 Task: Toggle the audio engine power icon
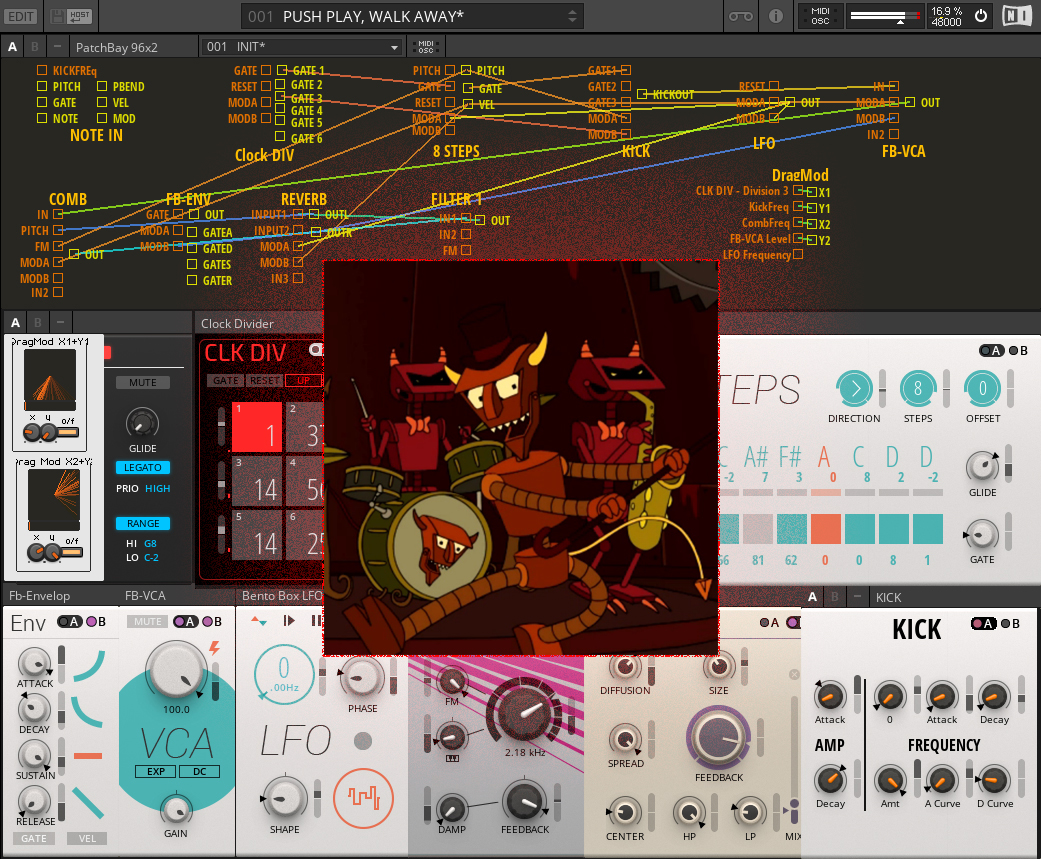click(x=981, y=16)
